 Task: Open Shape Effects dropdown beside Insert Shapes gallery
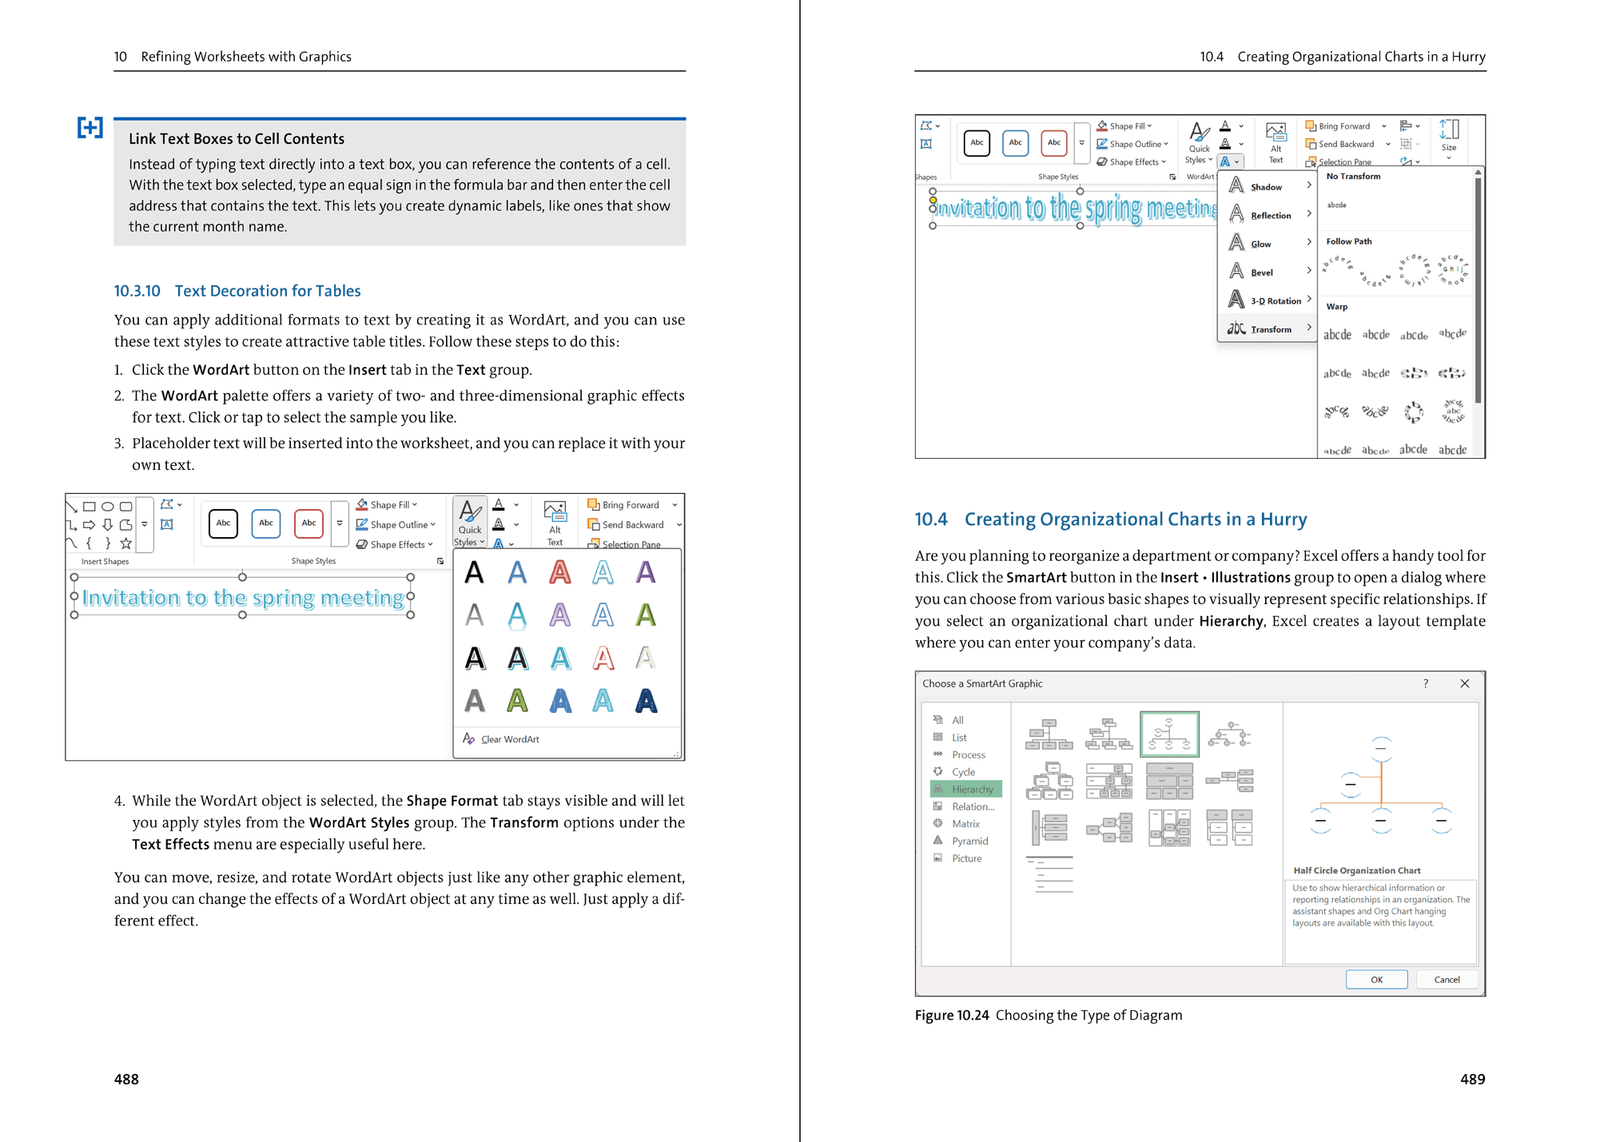pos(395,544)
